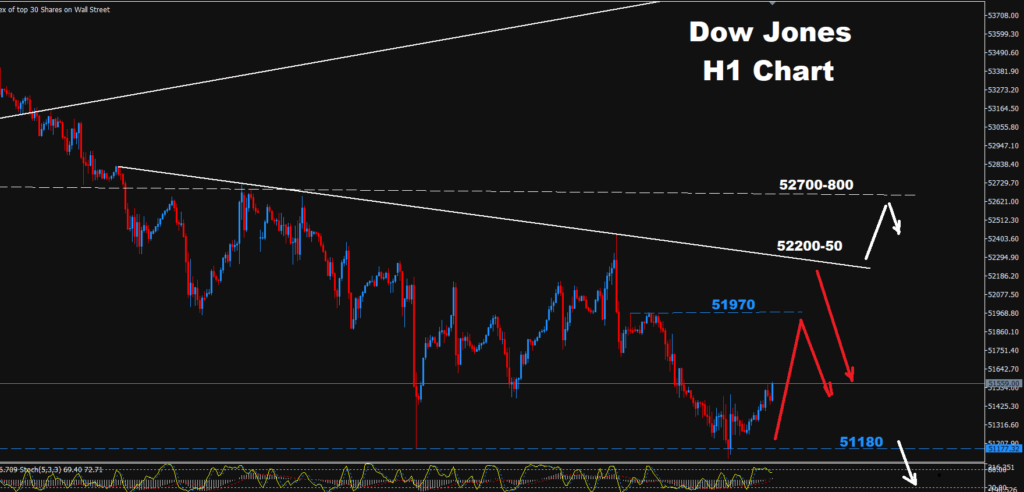This screenshot has width=1024, height=492.
Task: Click the 52729.70 price axis value
Action: point(1004,183)
